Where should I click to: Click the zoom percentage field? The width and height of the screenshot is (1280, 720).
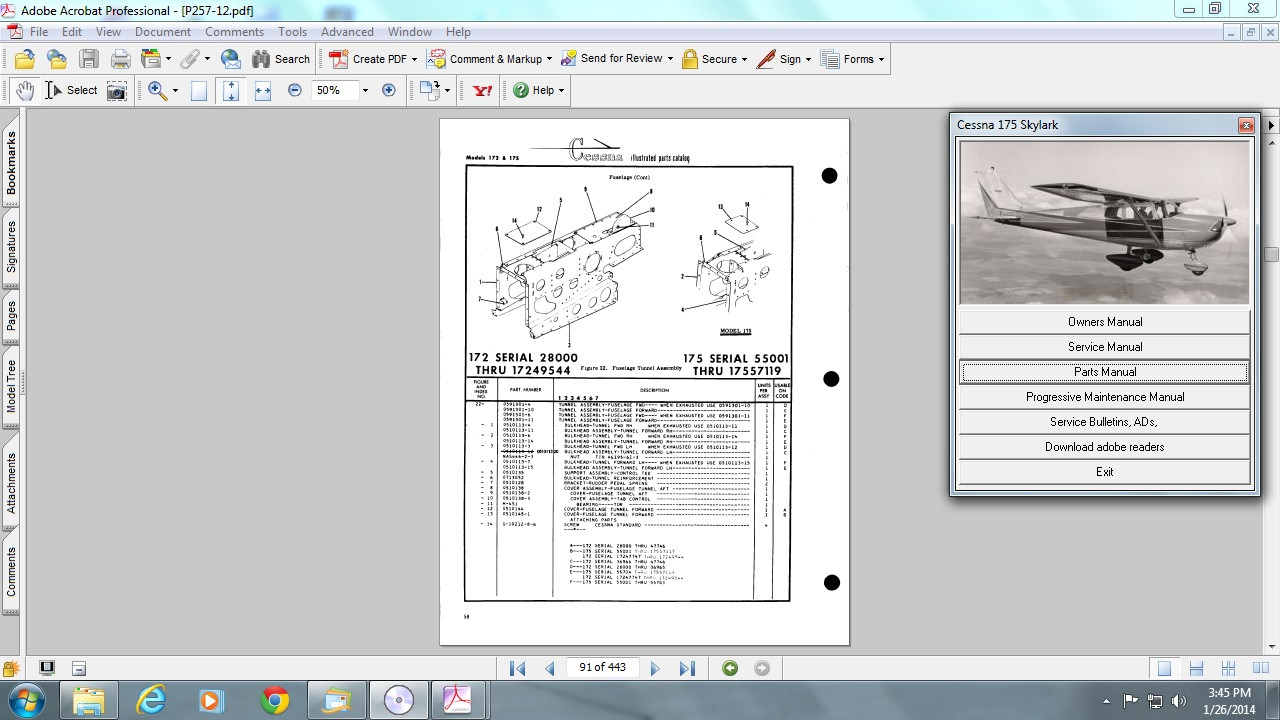[x=333, y=90]
